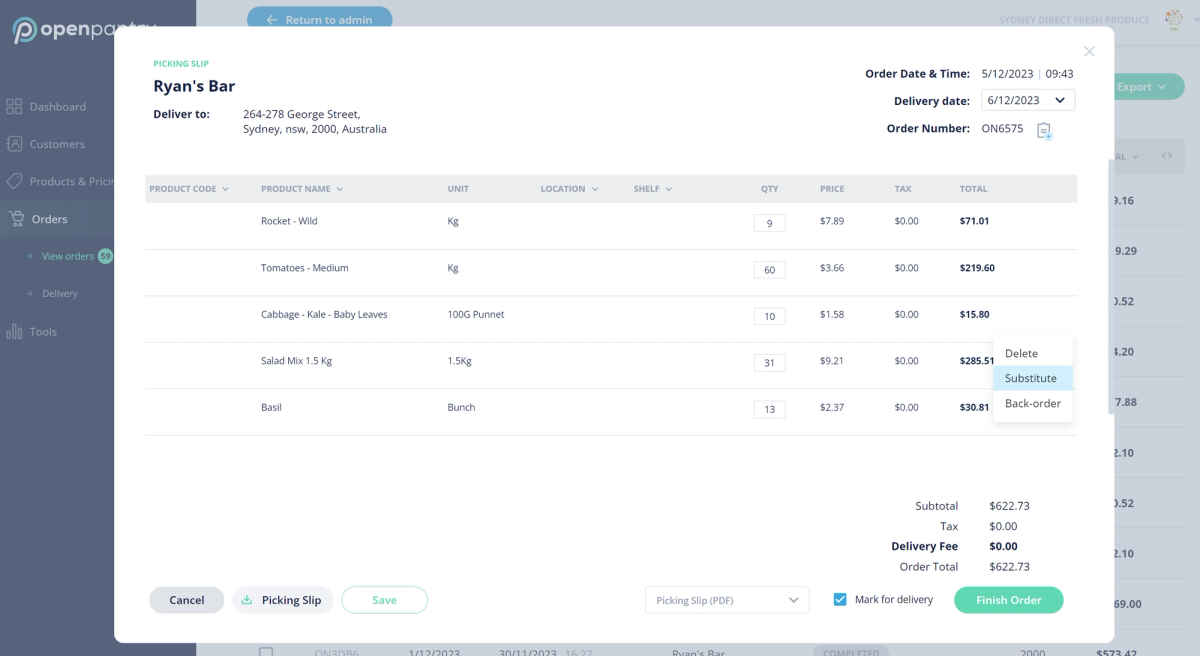The width and height of the screenshot is (1200, 656).
Task: Choose Delete from context menu
Action: click(x=1033, y=353)
